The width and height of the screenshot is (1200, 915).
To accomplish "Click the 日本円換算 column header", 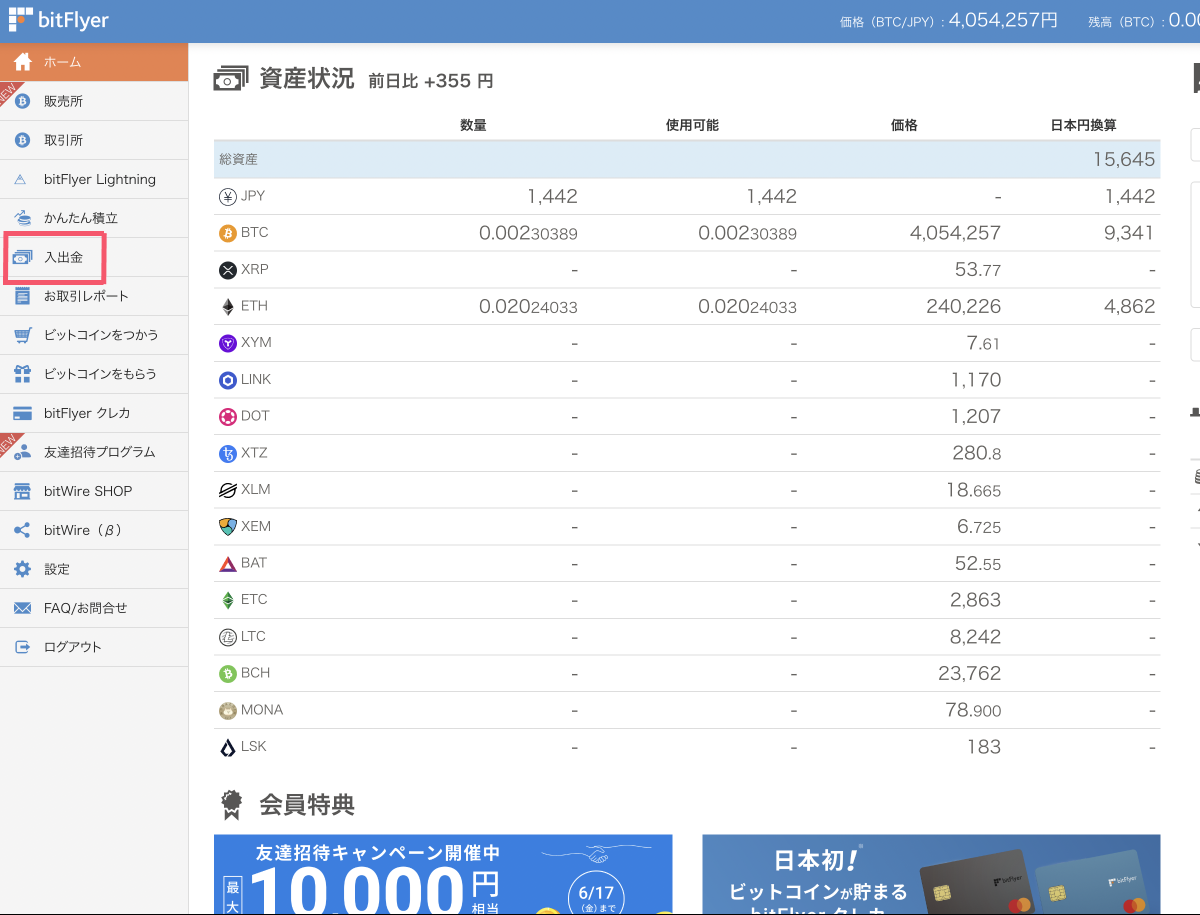I will tap(1083, 125).
